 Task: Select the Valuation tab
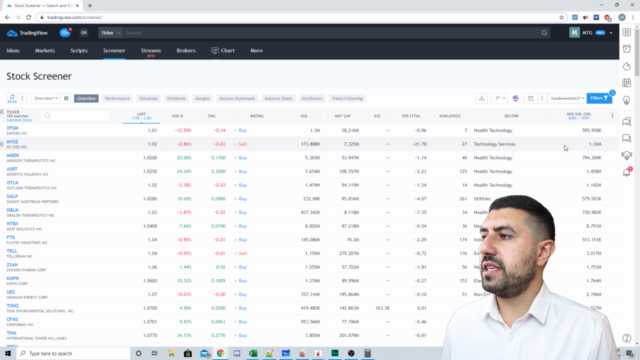click(x=148, y=98)
